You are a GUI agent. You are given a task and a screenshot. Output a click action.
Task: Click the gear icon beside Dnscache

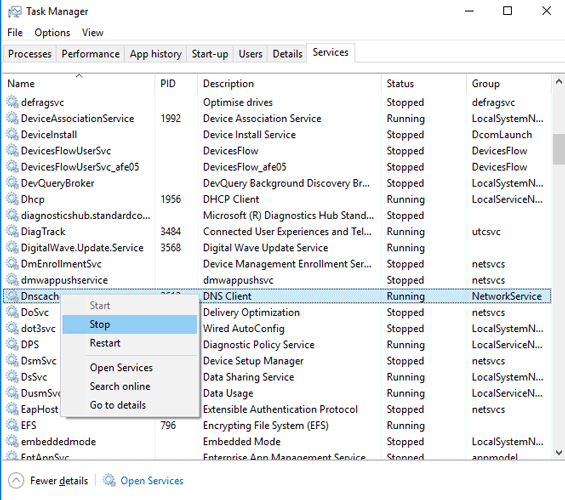[12, 296]
